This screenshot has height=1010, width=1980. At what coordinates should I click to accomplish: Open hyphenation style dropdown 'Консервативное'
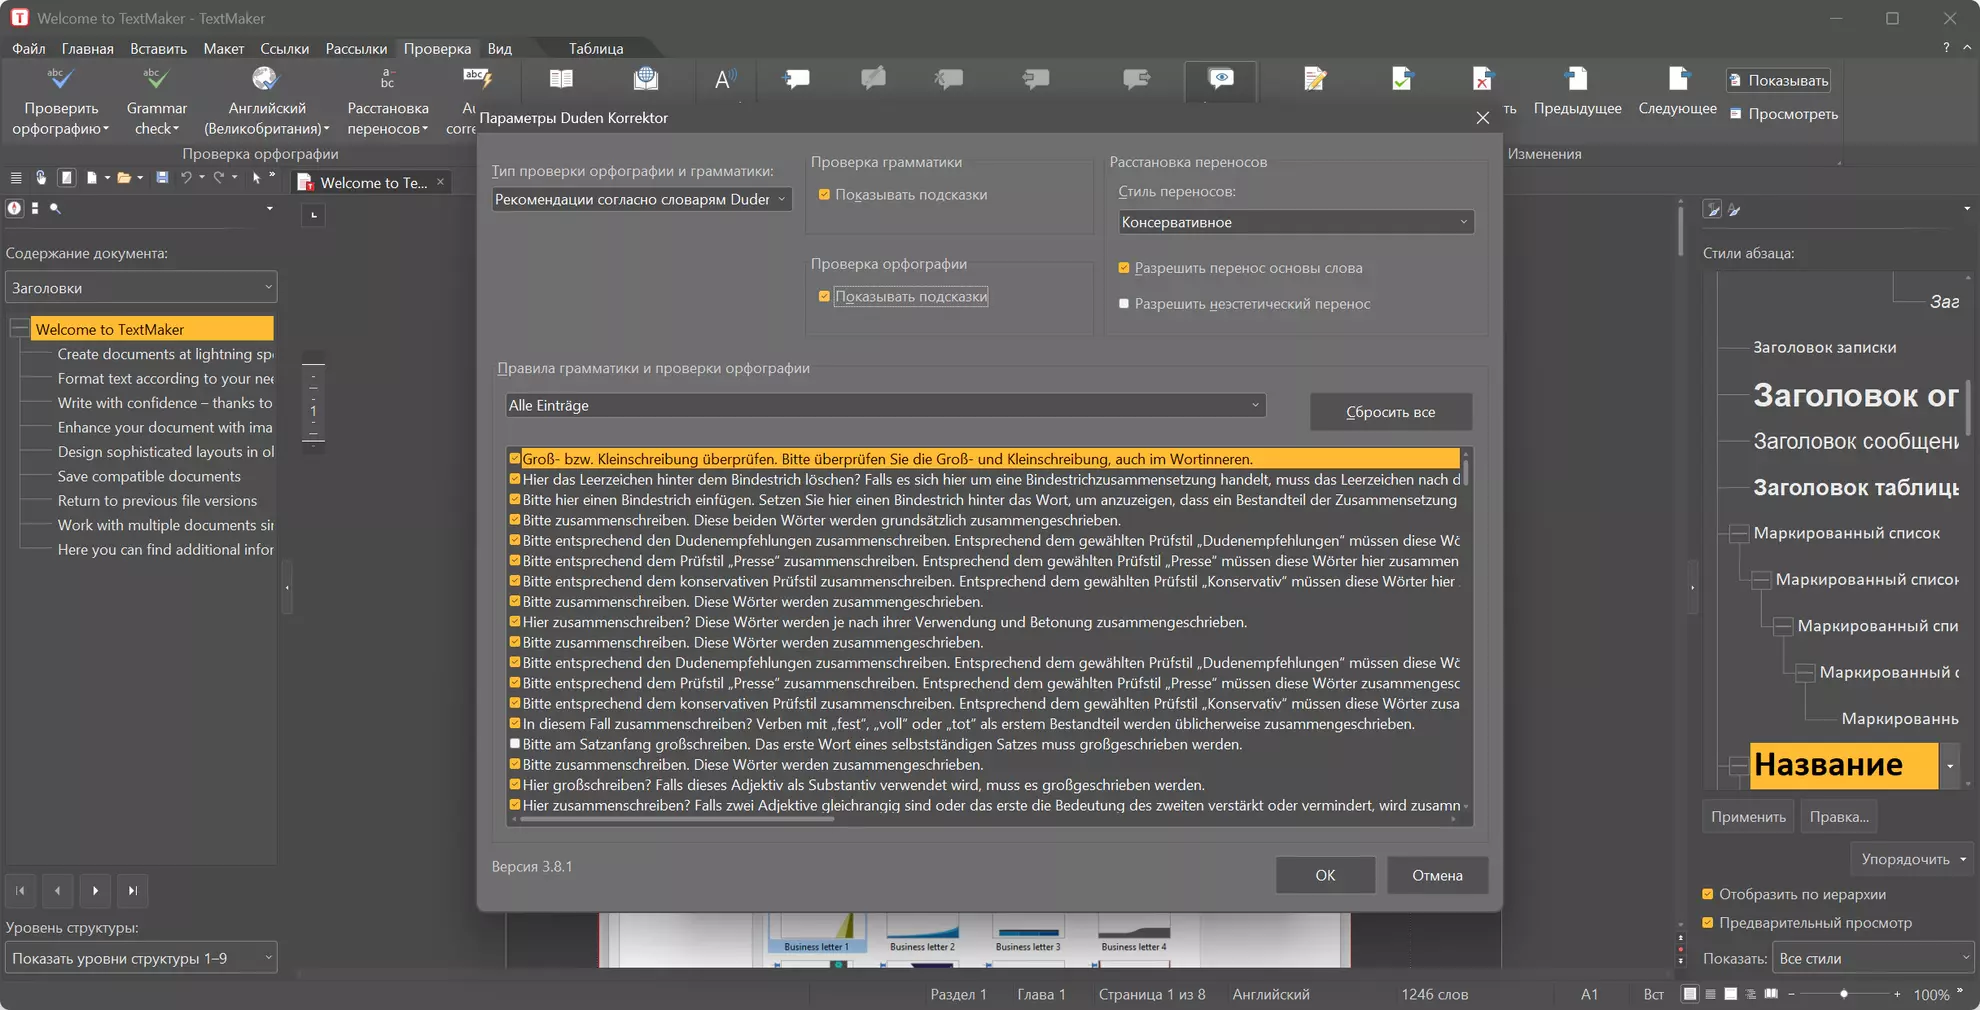click(x=1295, y=222)
